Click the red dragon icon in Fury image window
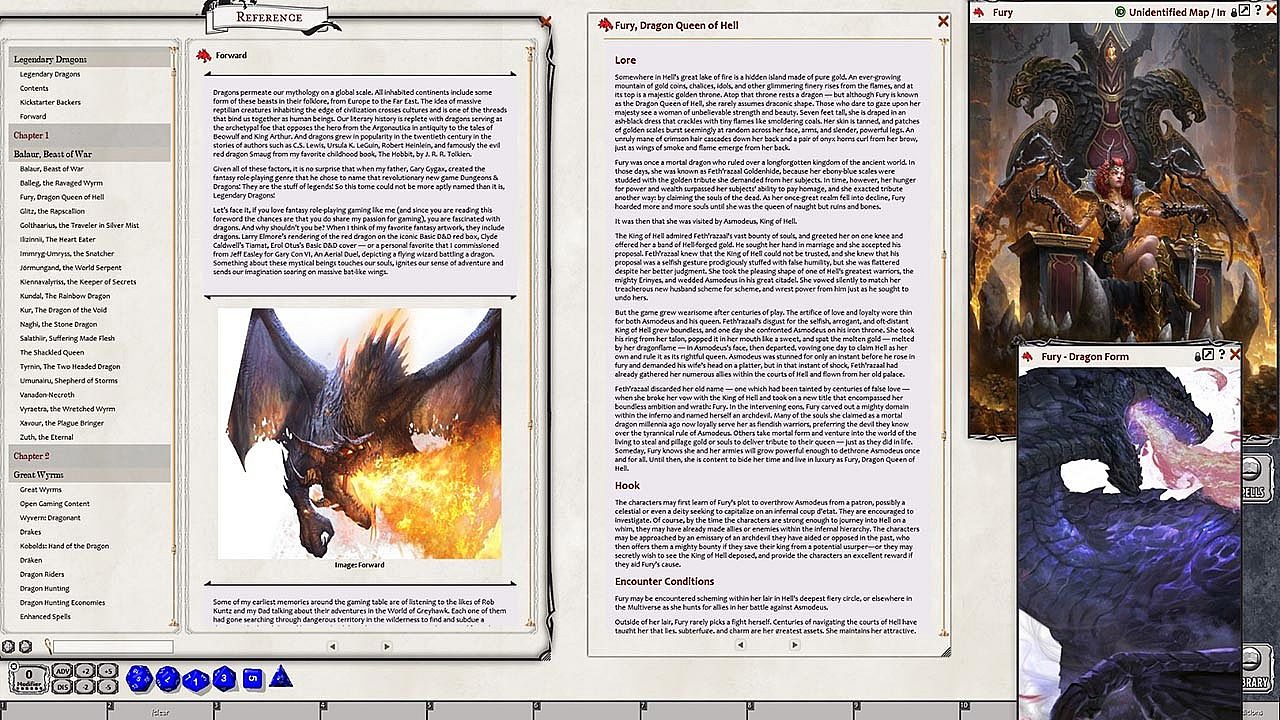The height and width of the screenshot is (720, 1280). (978, 12)
